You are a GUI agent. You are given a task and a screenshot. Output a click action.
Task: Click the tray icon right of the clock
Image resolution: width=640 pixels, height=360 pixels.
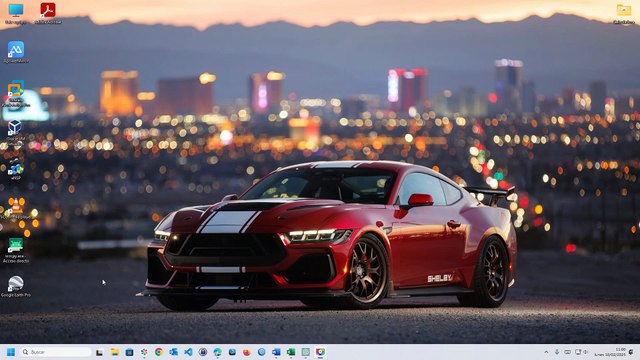click(x=631, y=352)
